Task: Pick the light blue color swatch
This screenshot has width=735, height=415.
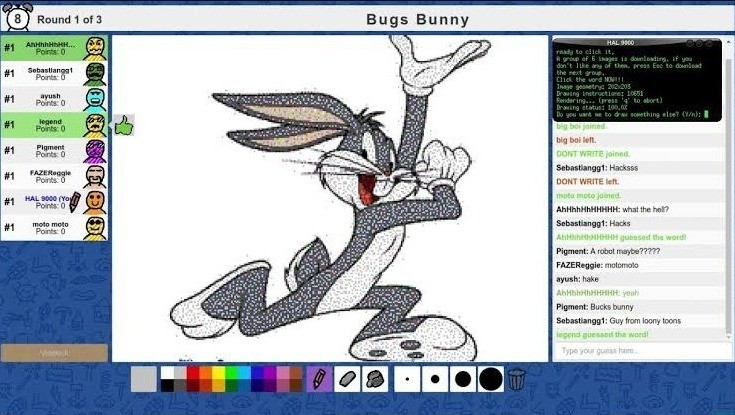Action: pos(244,373)
